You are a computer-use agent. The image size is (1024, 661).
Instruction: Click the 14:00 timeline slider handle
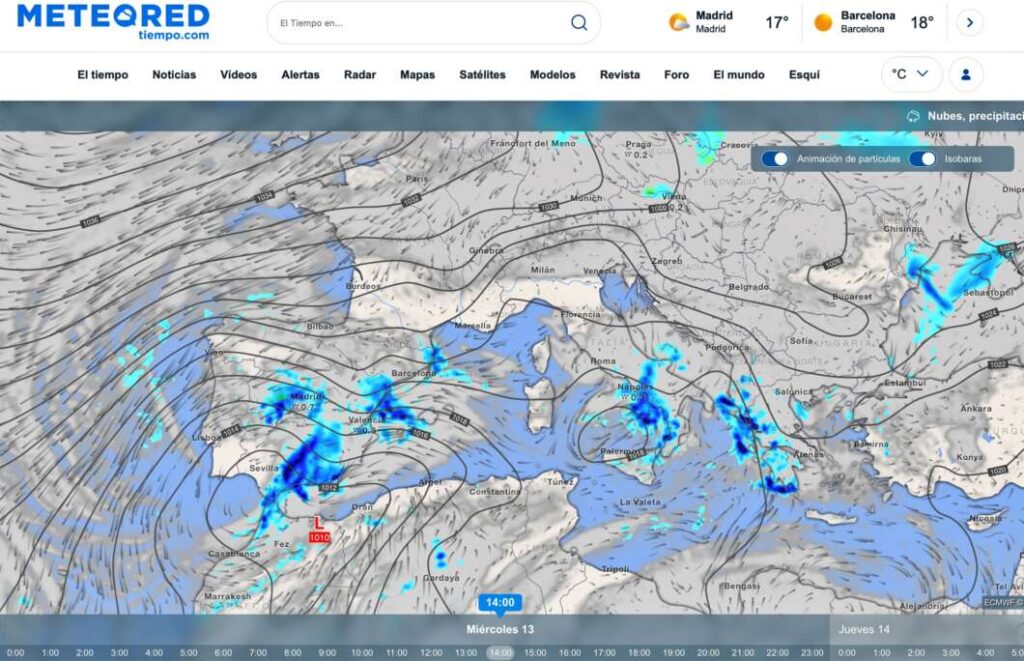(x=500, y=603)
